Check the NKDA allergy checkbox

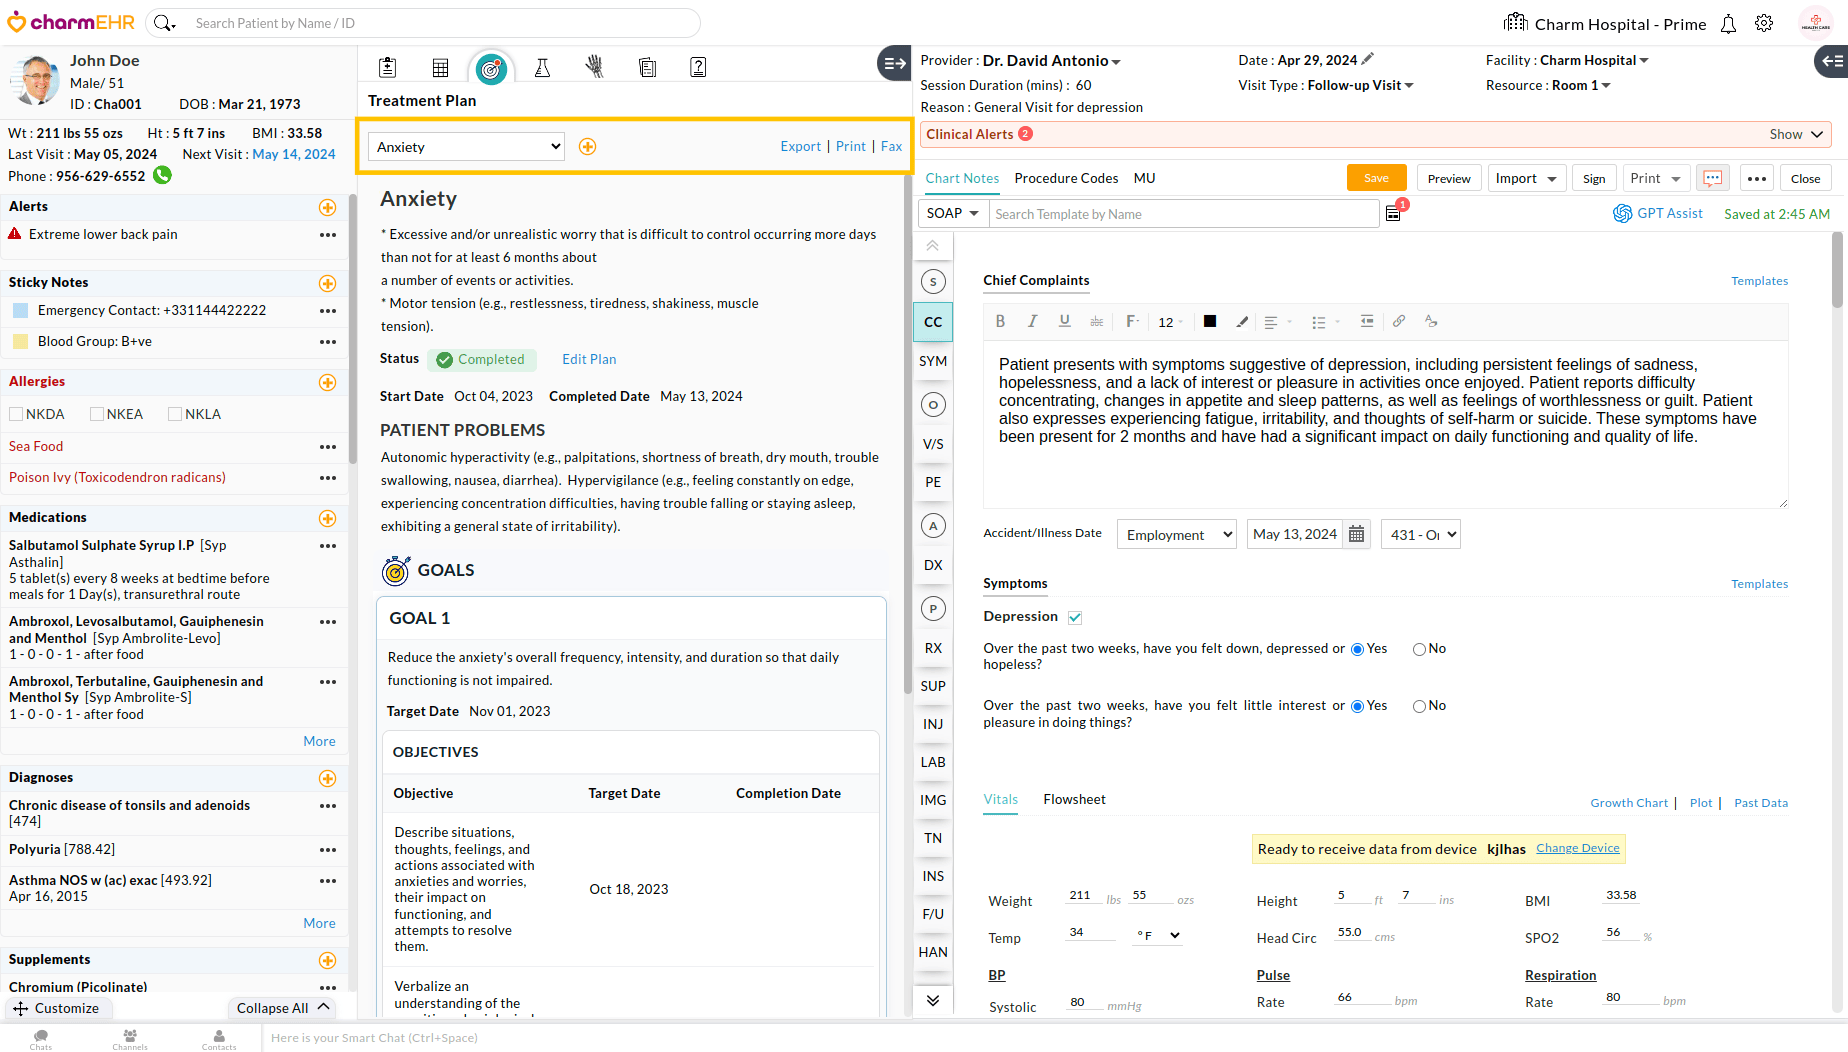(x=16, y=414)
